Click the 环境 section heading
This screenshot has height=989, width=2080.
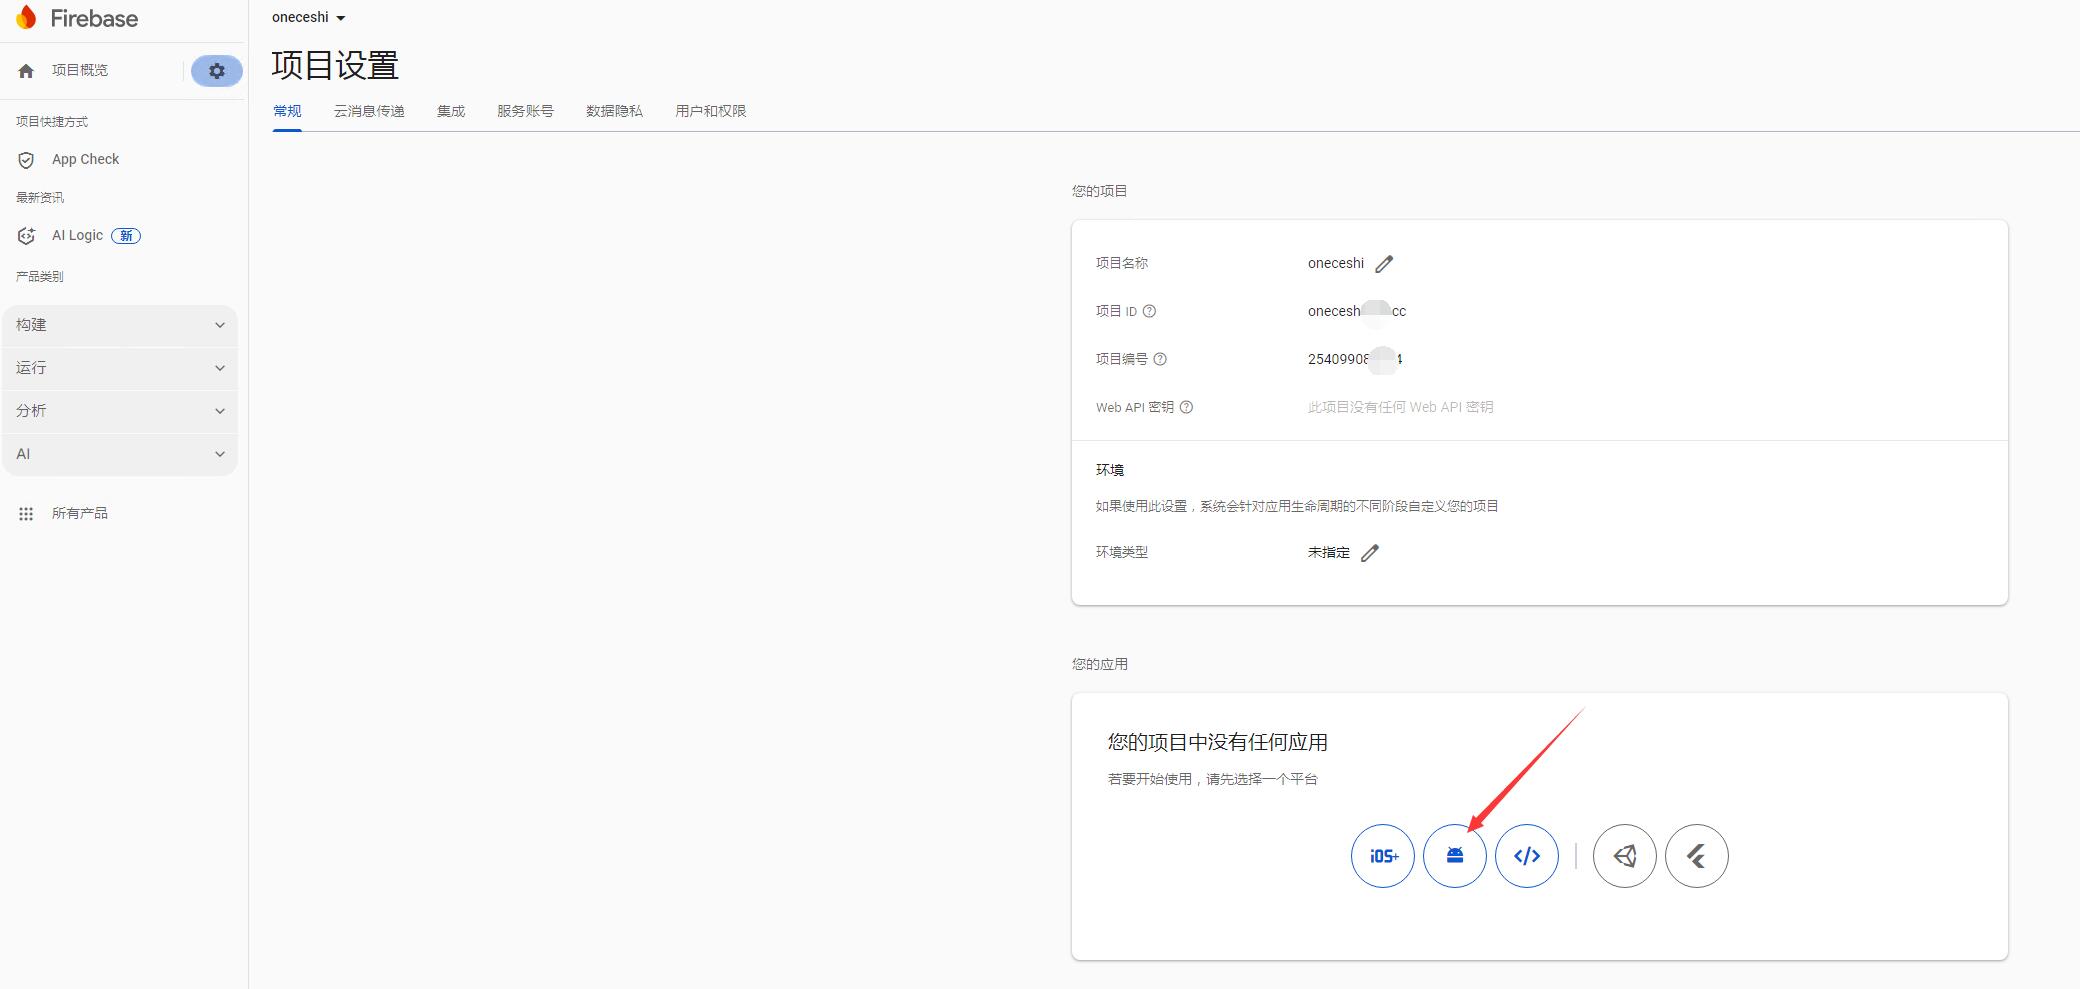coord(1110,470)
